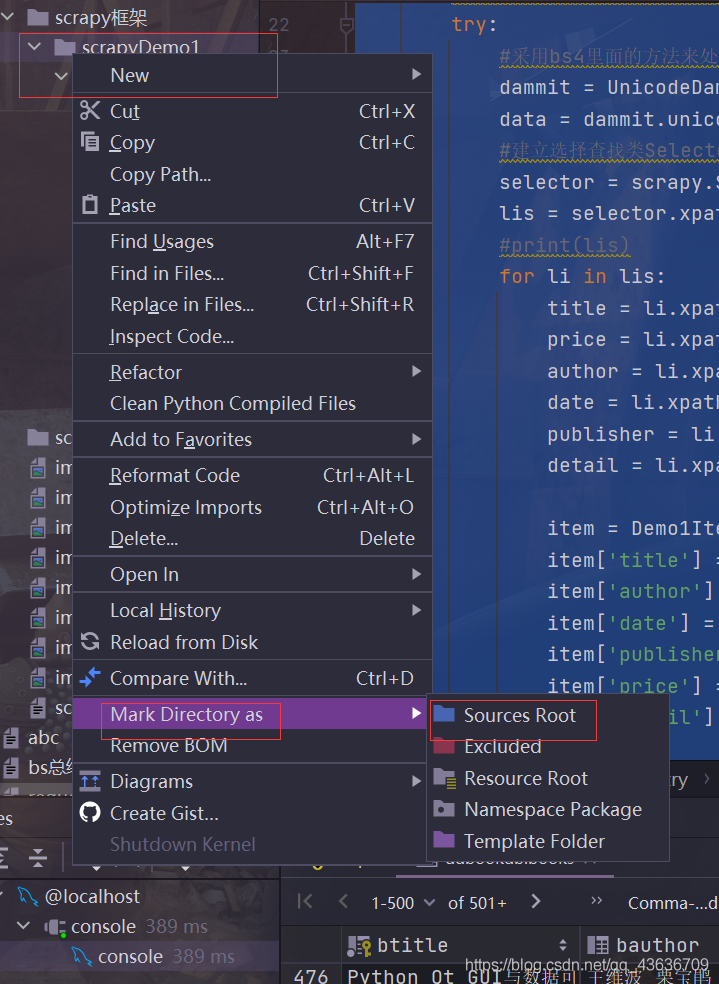719x984 pixels.
Task: Select Namespace Package option
Action: coord(552,809)
